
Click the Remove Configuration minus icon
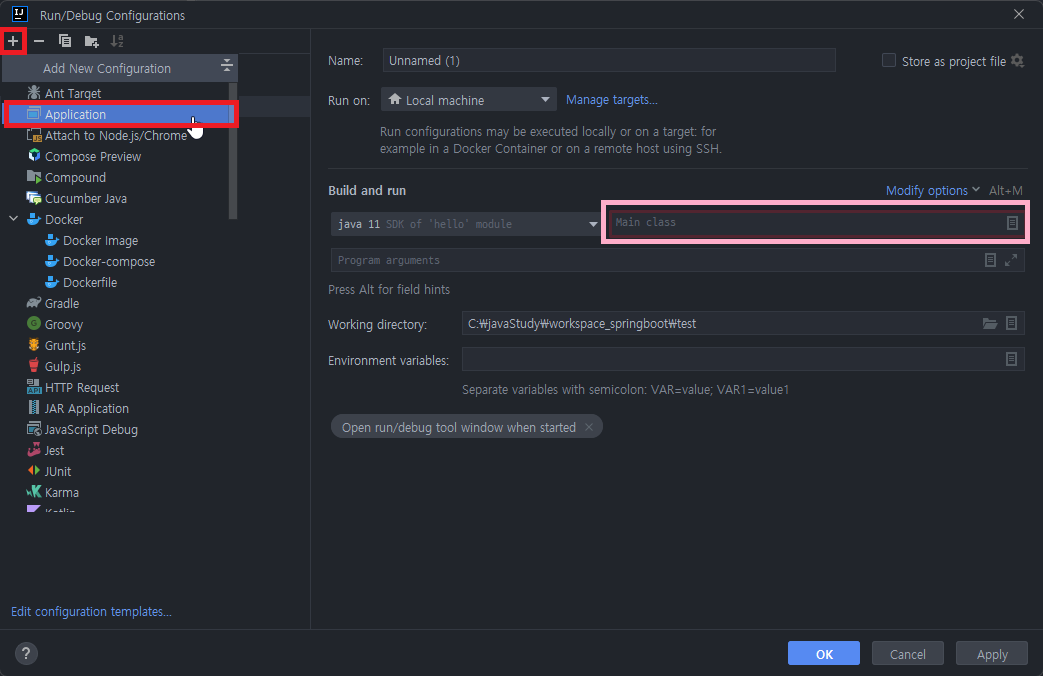point(39,41)
